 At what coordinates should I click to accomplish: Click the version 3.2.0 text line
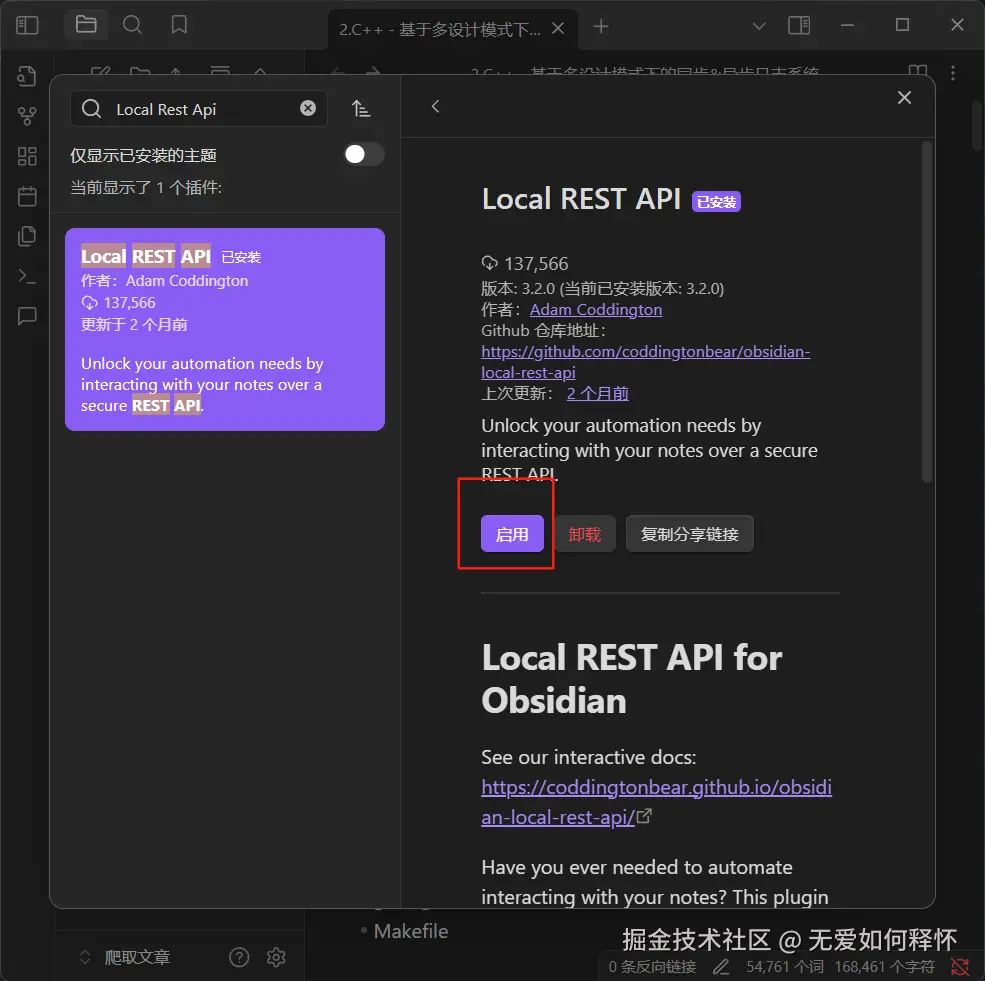(x=602, y=289)
